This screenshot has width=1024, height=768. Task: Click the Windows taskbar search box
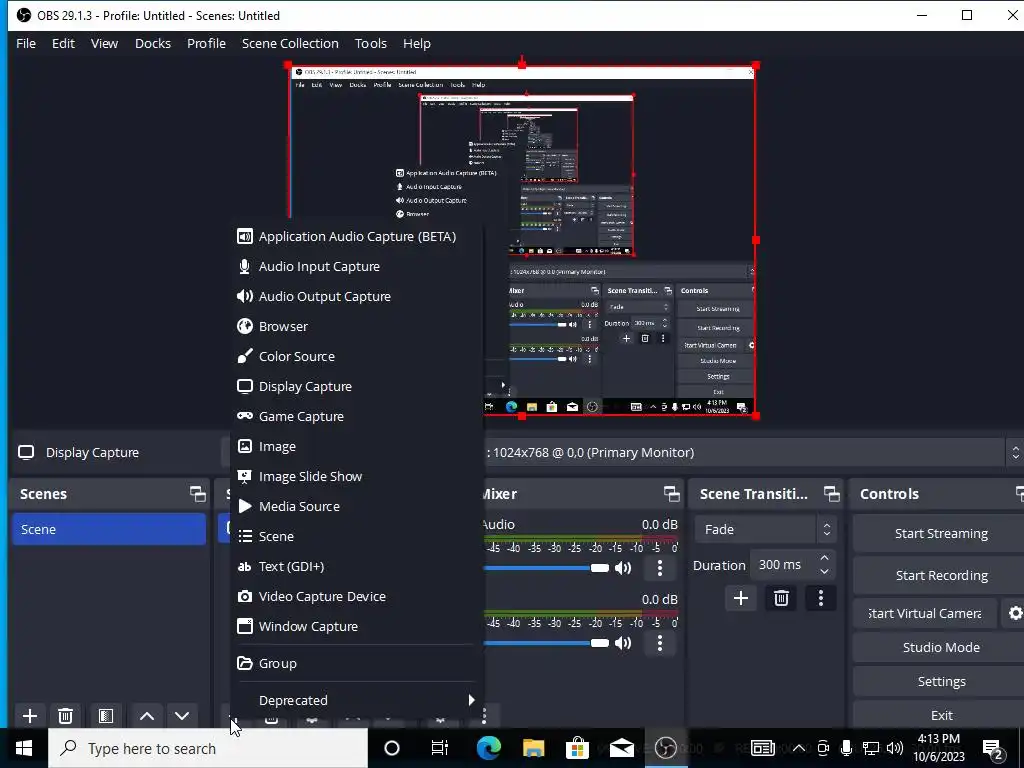pyautogui.click(x=208, y=748)
